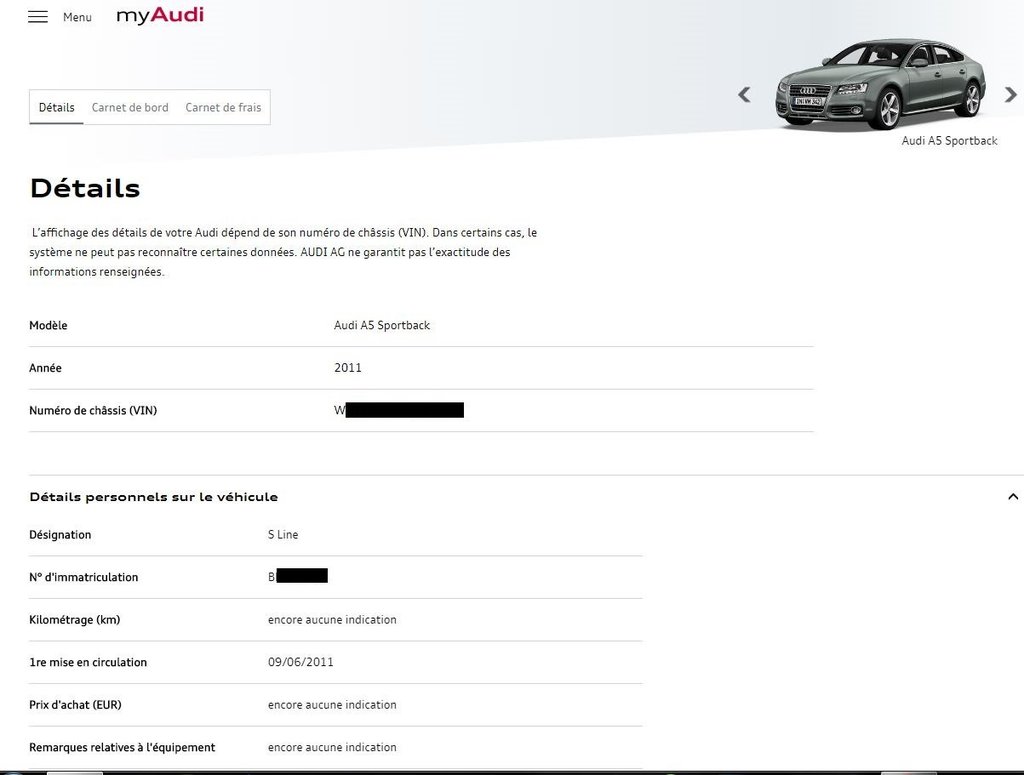This screenshot has width=1024, height=775.
Task: Click the Année value 2011
Action: (348, 368)
